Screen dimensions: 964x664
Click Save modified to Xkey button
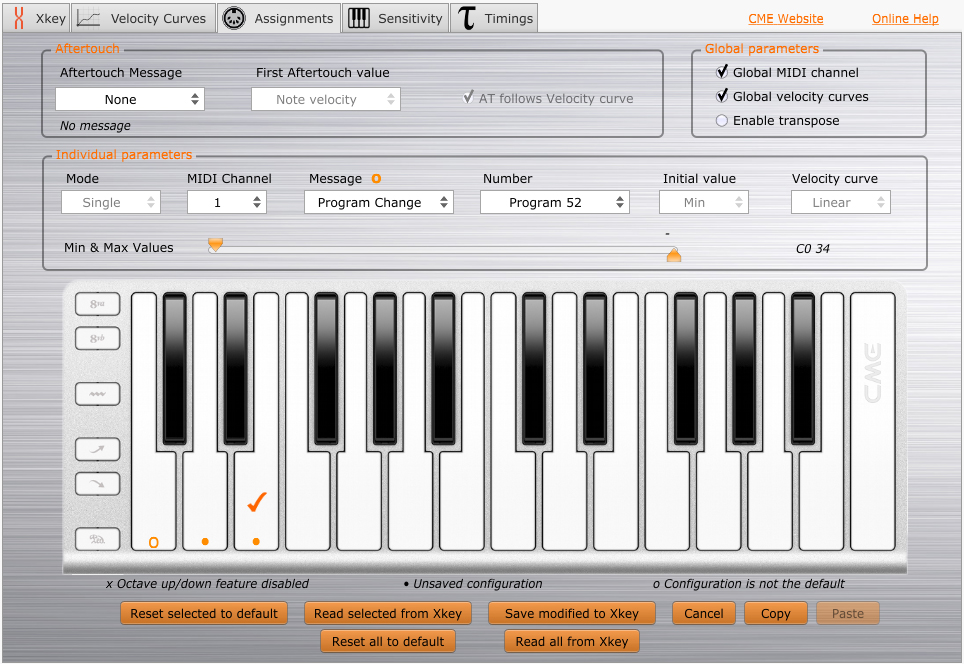click(571, 613)
